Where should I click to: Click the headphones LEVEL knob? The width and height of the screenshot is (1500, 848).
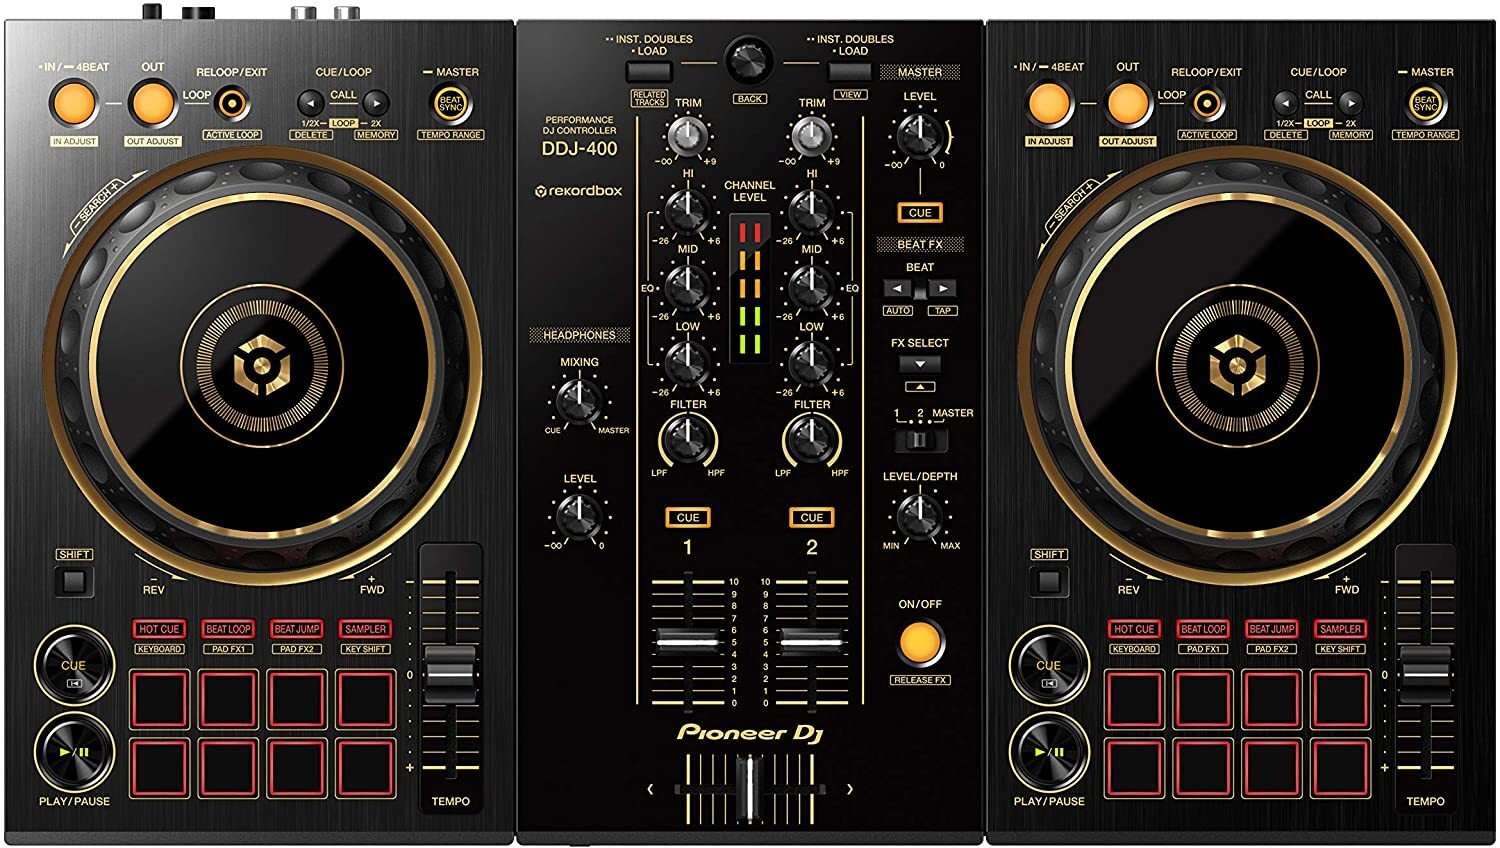pyautogui.click(x=579, y=516)
